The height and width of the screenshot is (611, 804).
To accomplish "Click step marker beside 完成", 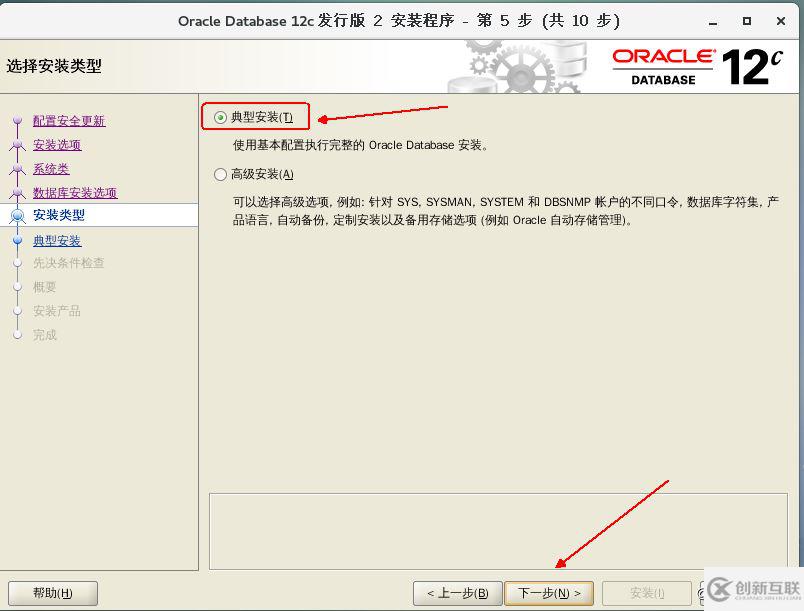I will point(17,335).
